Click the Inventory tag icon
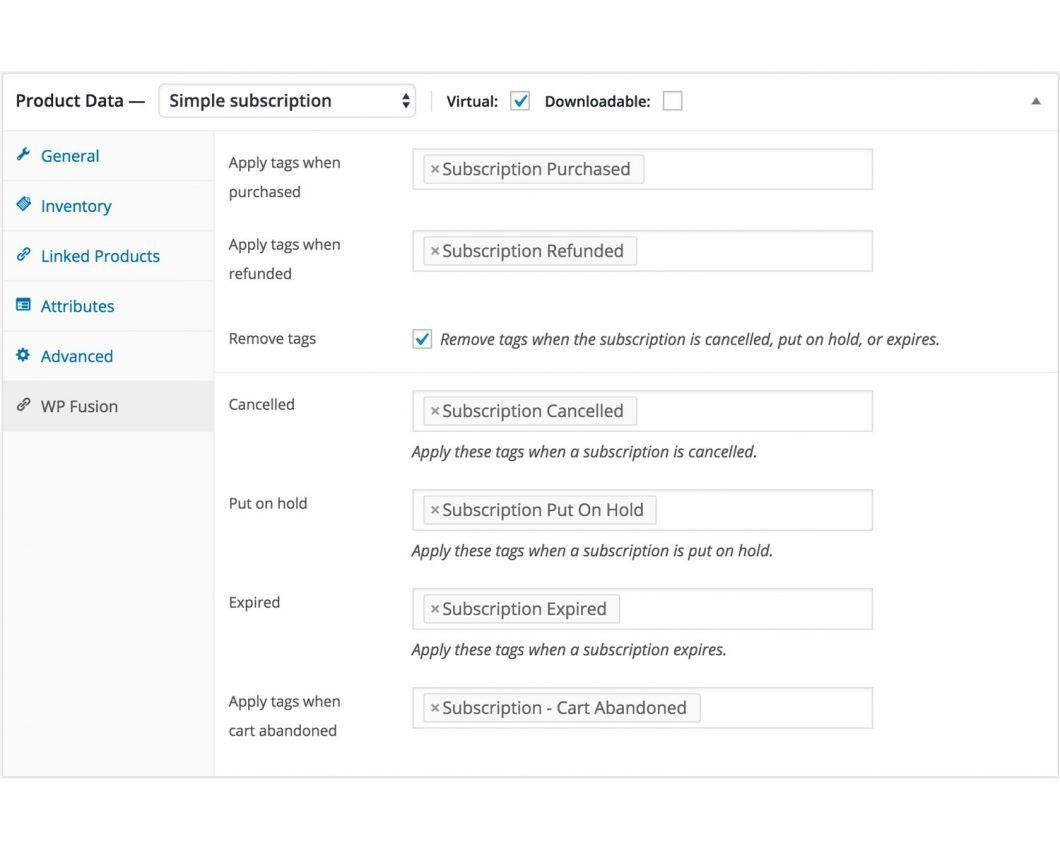1060x848 pixels. pyautogui.click(x=24, y=205)
